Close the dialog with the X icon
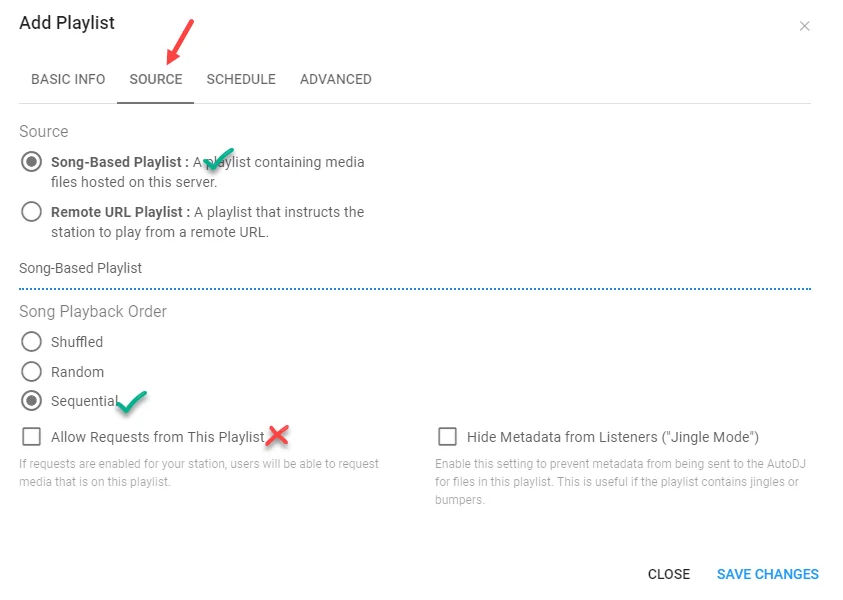The width and height of the screenshot is (843, 600). [804, 26]
